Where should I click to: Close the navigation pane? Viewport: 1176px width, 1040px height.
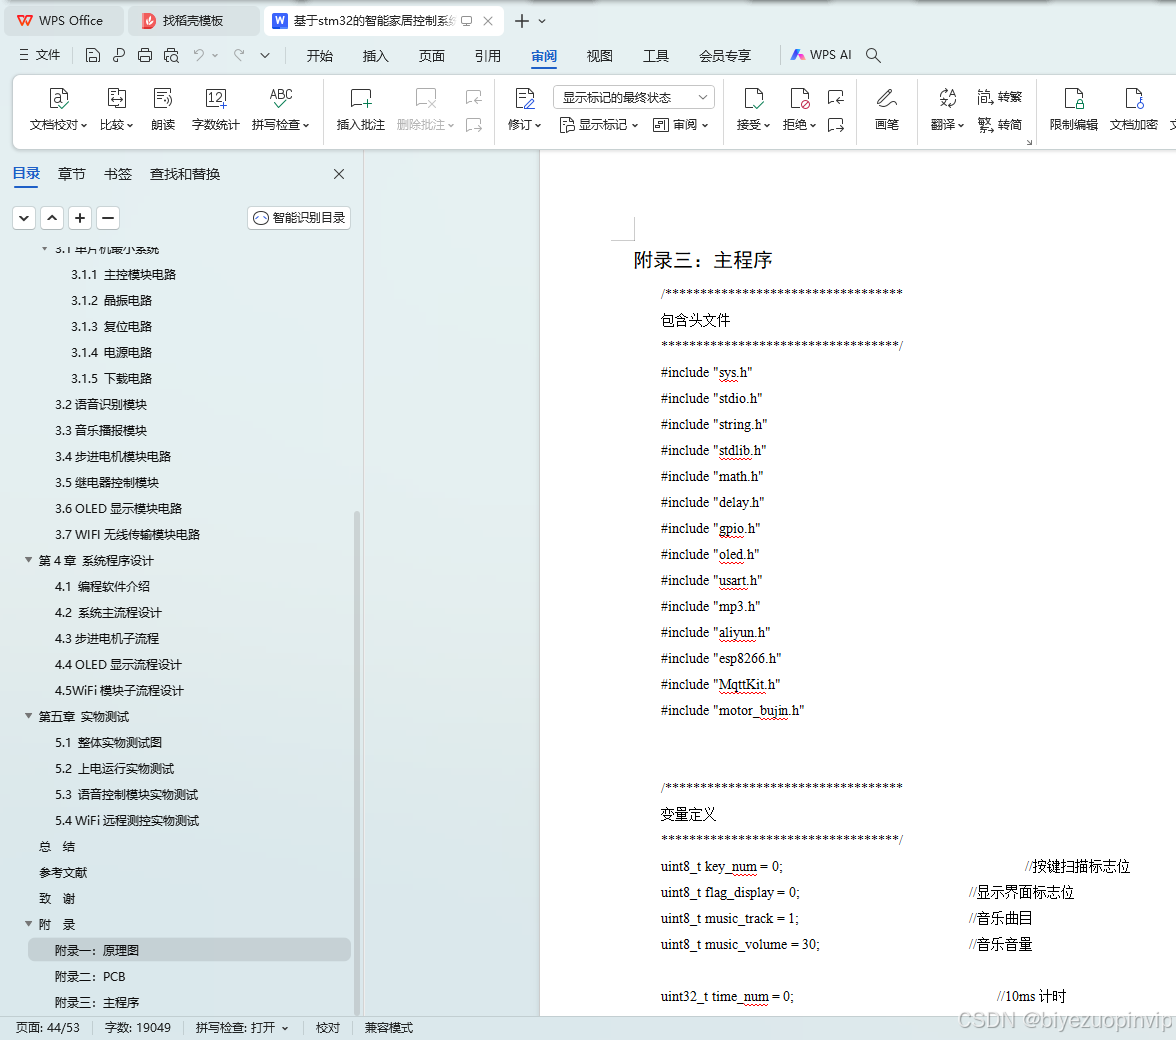tap(339, 174)
